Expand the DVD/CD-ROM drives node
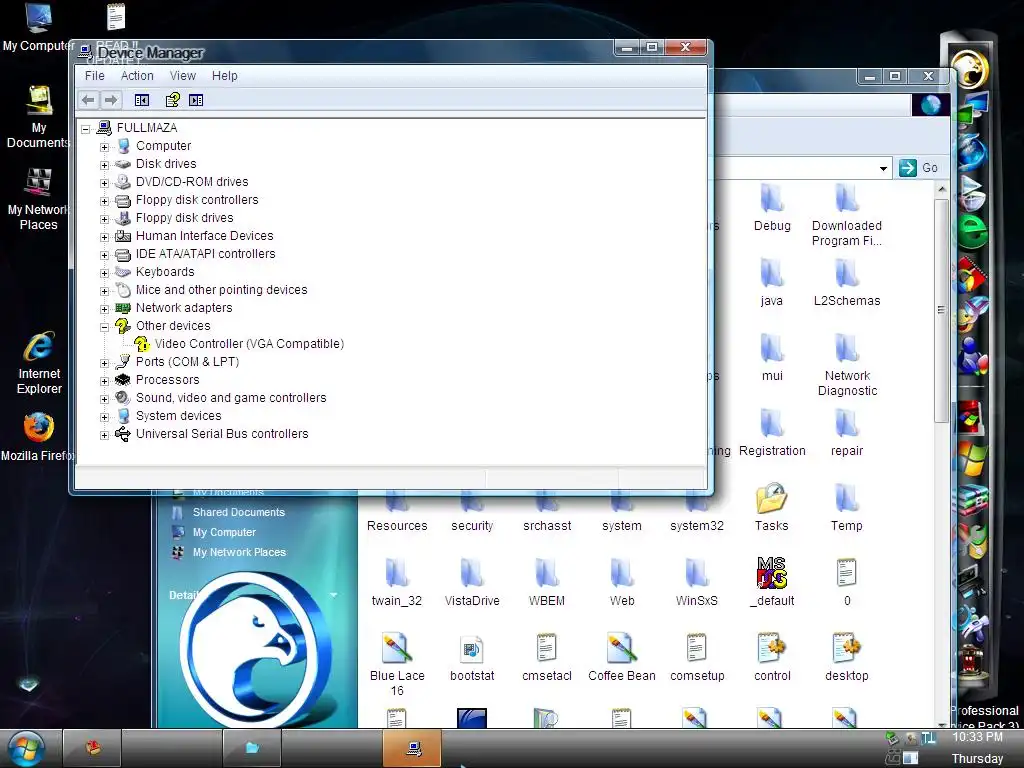The image size is (1024, 768). 104,183
